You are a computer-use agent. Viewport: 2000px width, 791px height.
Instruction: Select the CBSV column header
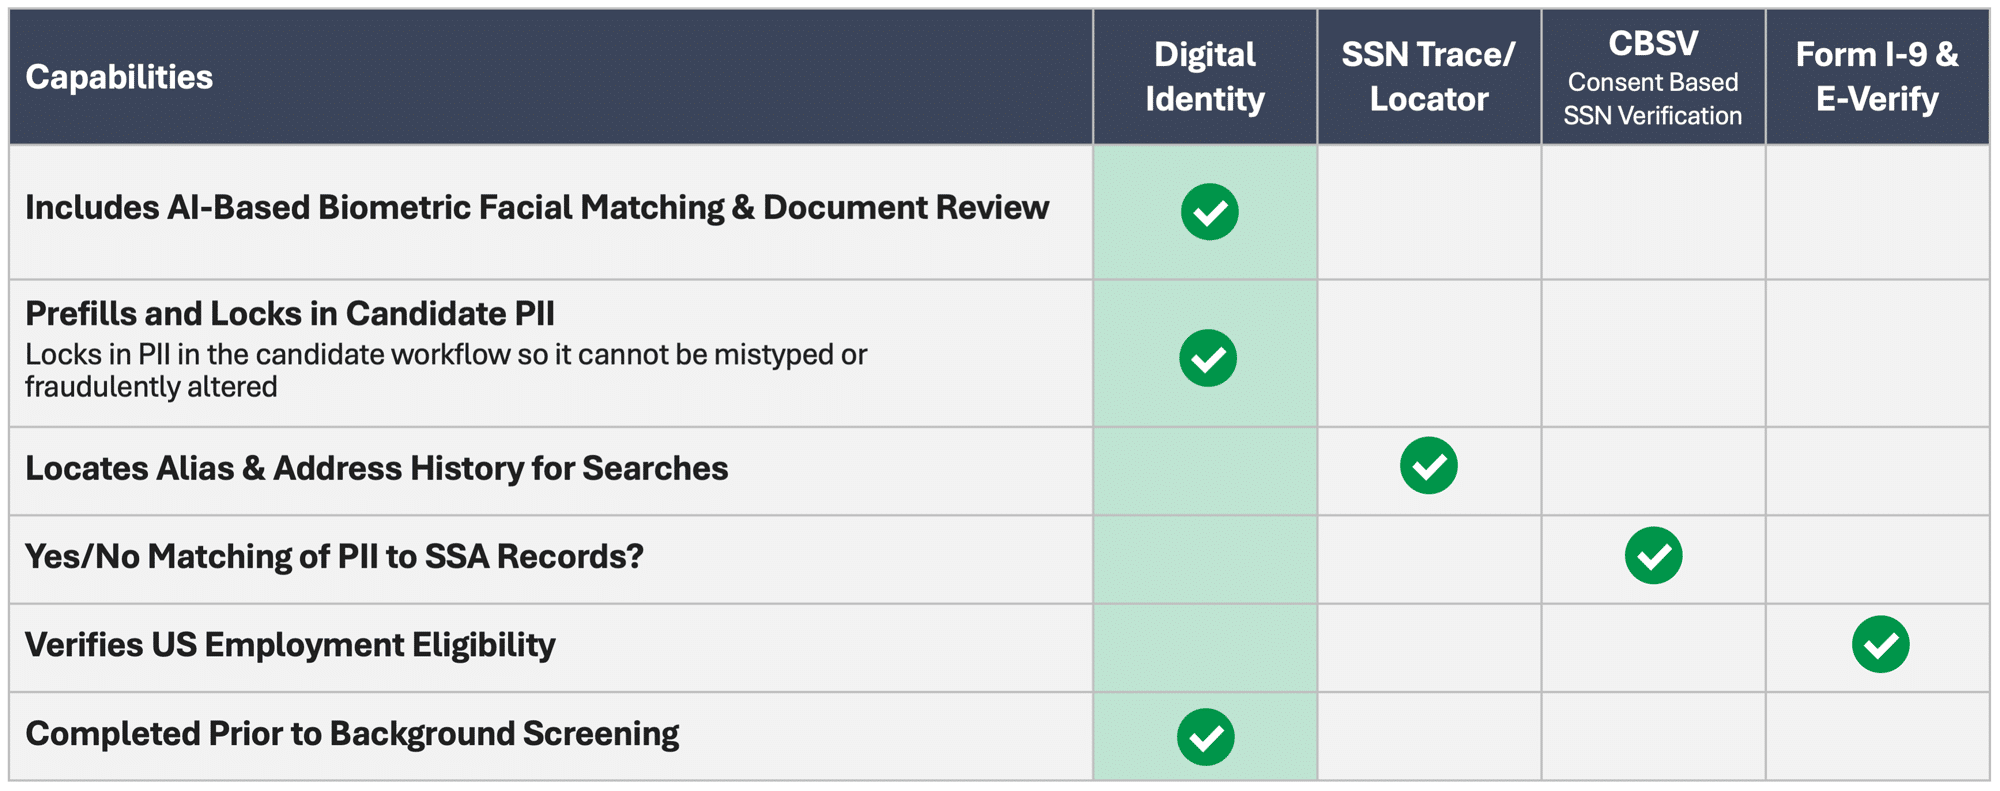pos(1652,44)
